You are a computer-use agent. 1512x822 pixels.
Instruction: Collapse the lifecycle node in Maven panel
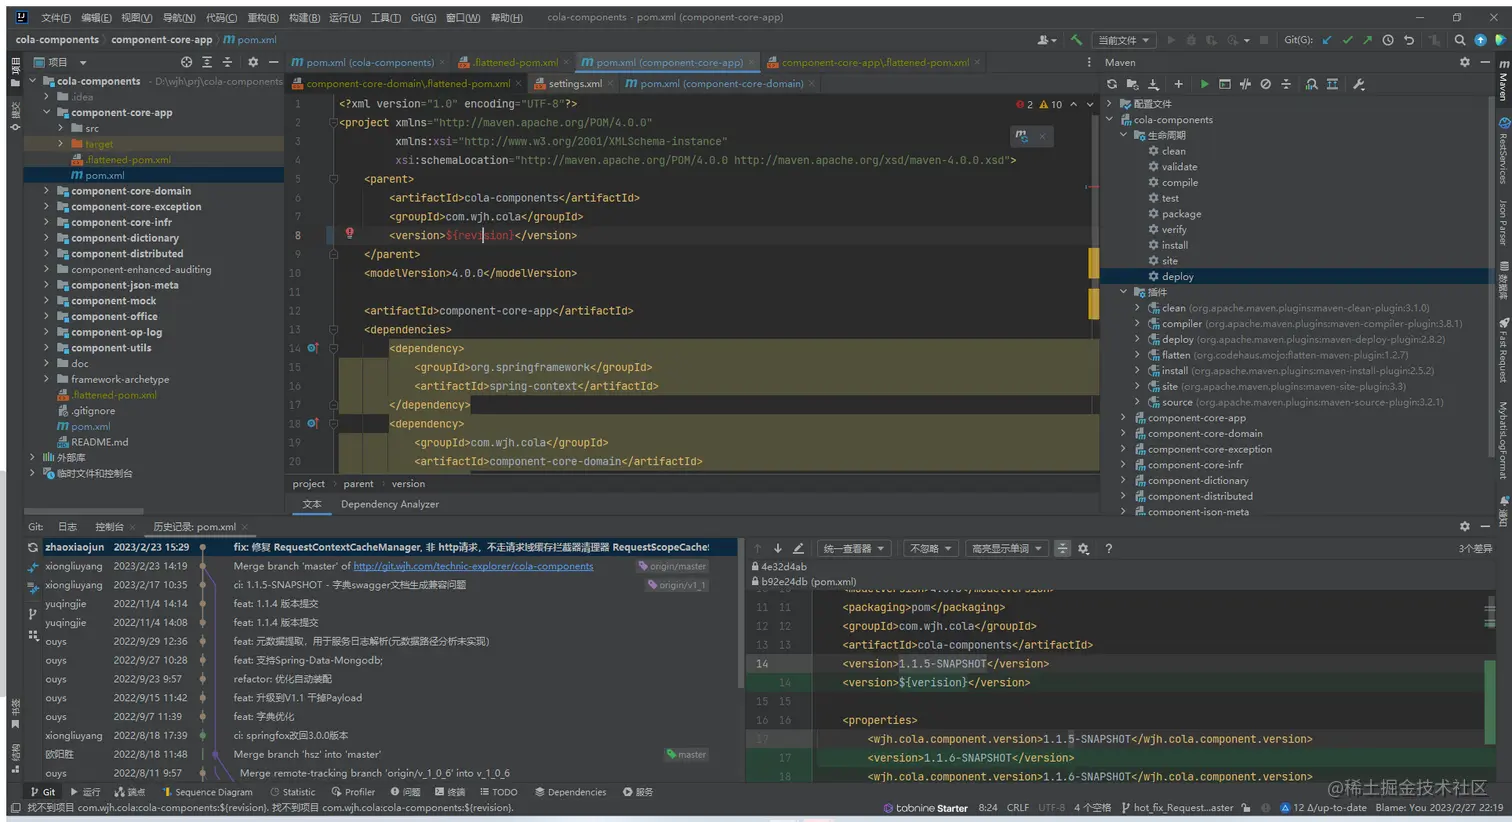pyautogui.click(x=1123, y=135)
